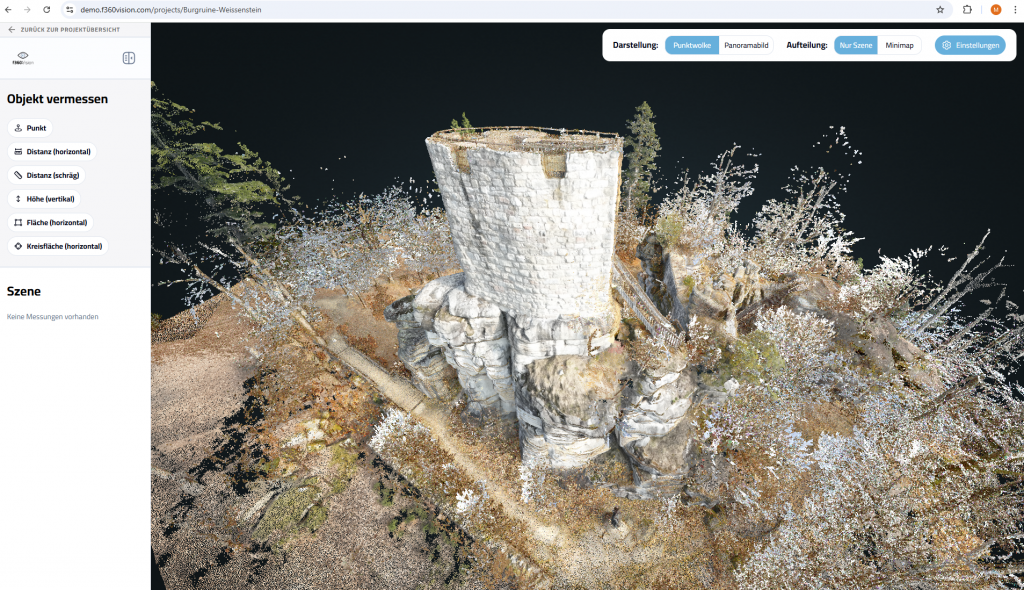The height and width of the screenshot is (590, 1024).
Task: Select the Punkt measurement tool
Action: tap(30, 128)
